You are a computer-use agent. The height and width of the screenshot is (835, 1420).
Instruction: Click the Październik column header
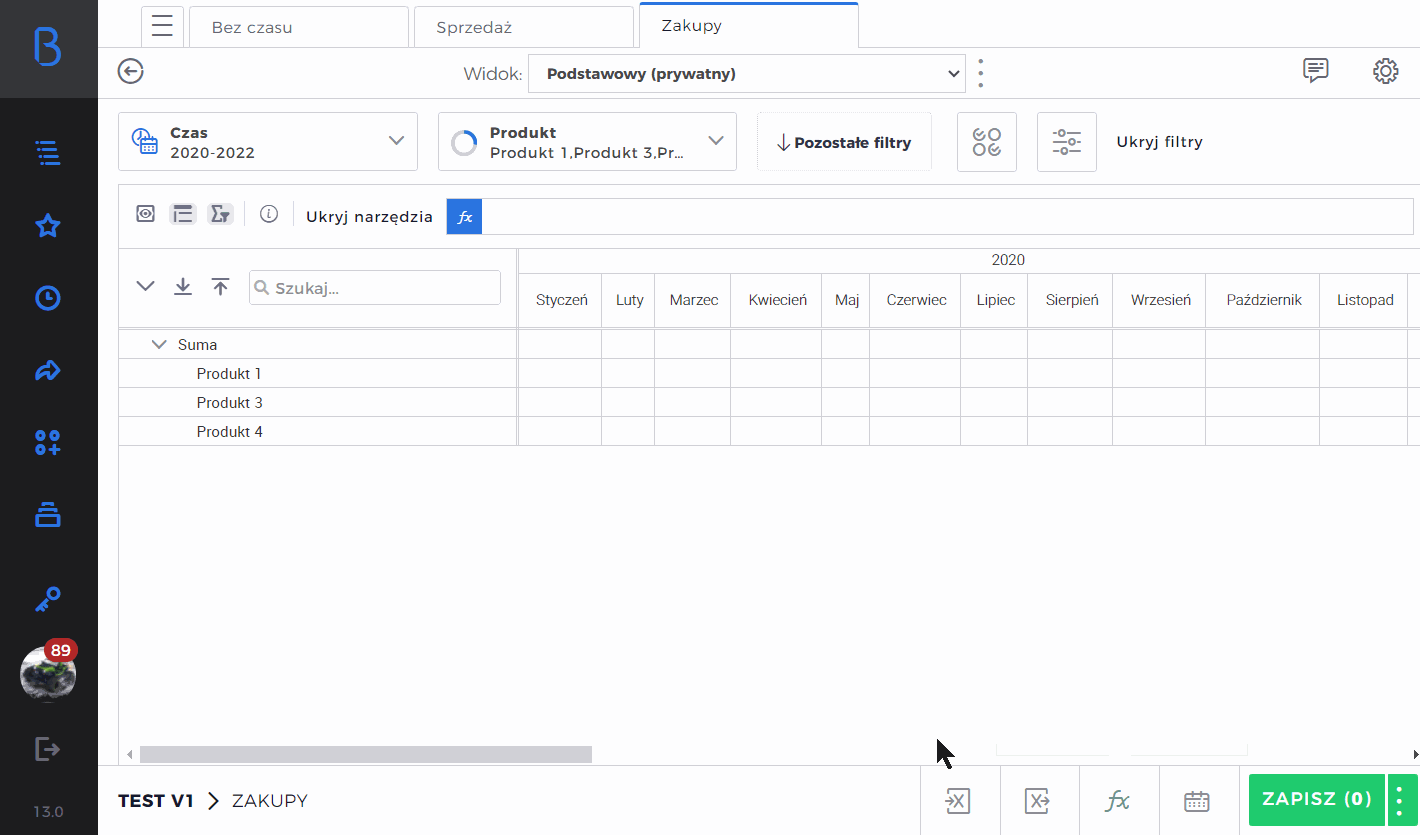point(1263,300)
